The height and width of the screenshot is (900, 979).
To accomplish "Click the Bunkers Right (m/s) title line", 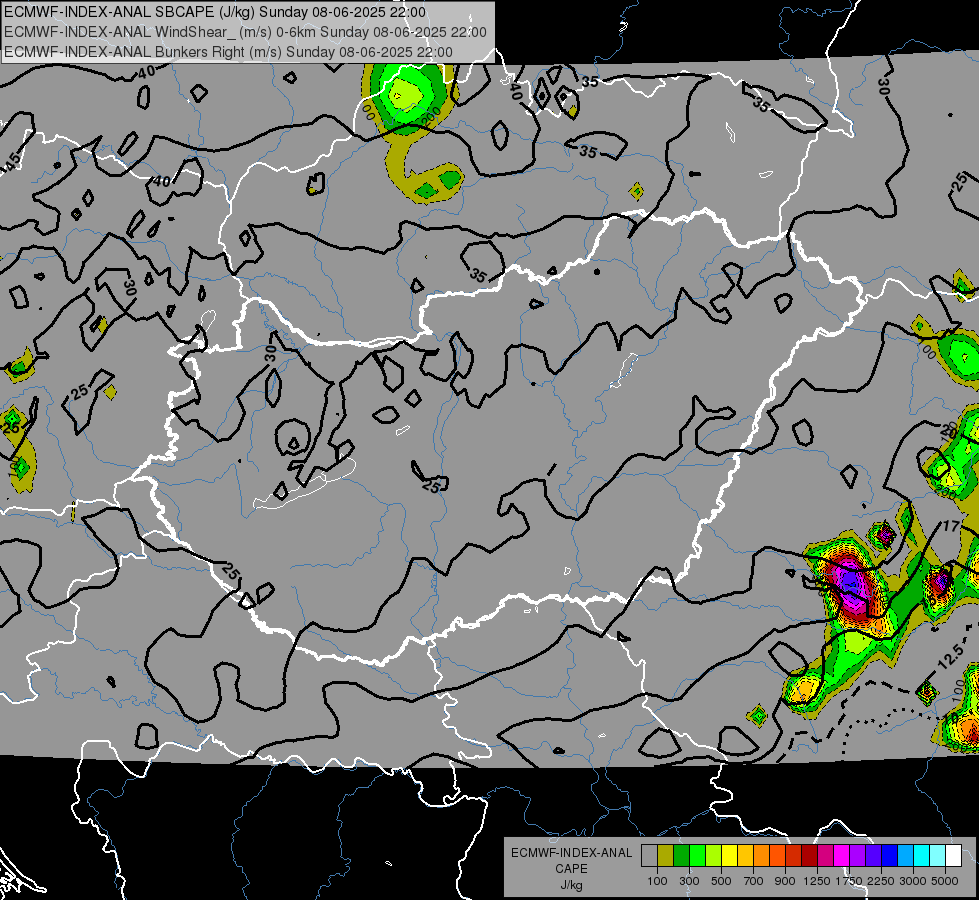I will coord(228,52).
